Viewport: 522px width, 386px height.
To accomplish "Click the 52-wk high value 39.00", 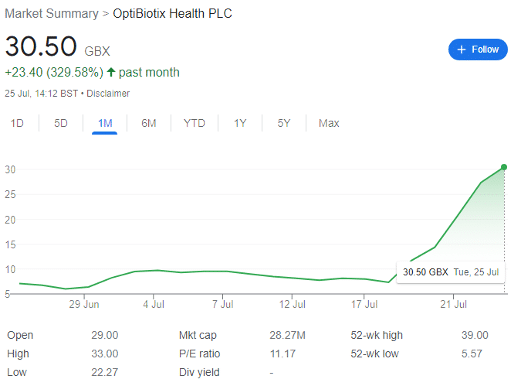I will pyautogui.click(x=475, y=335).
